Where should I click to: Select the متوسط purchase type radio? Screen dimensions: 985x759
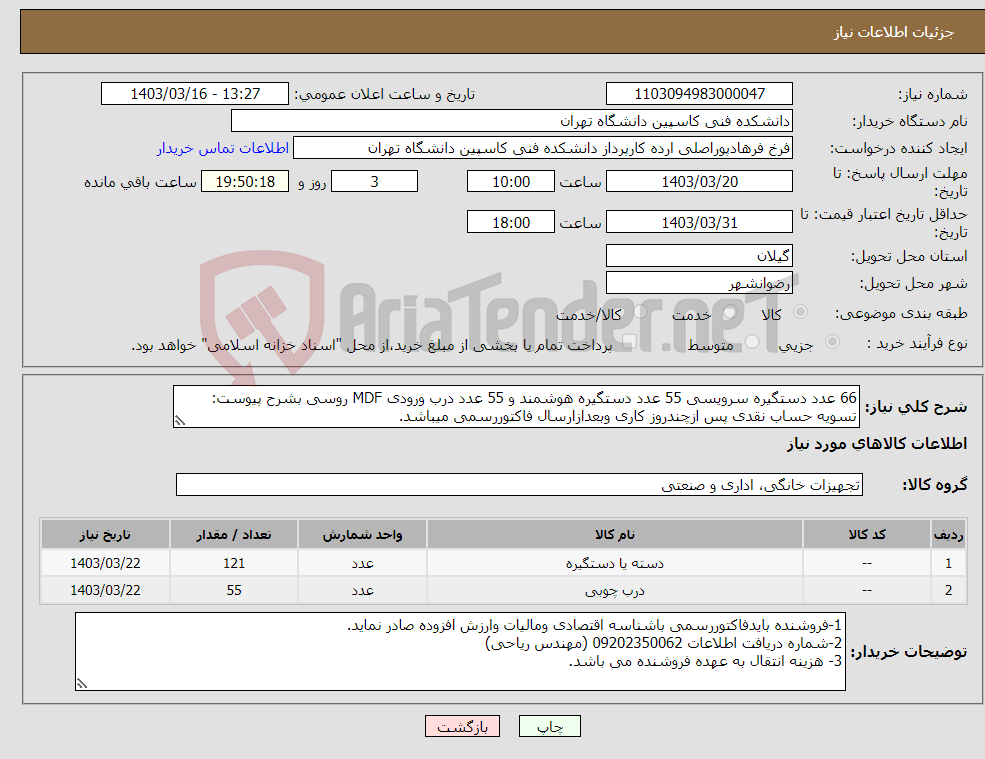[x=752, y=342]
